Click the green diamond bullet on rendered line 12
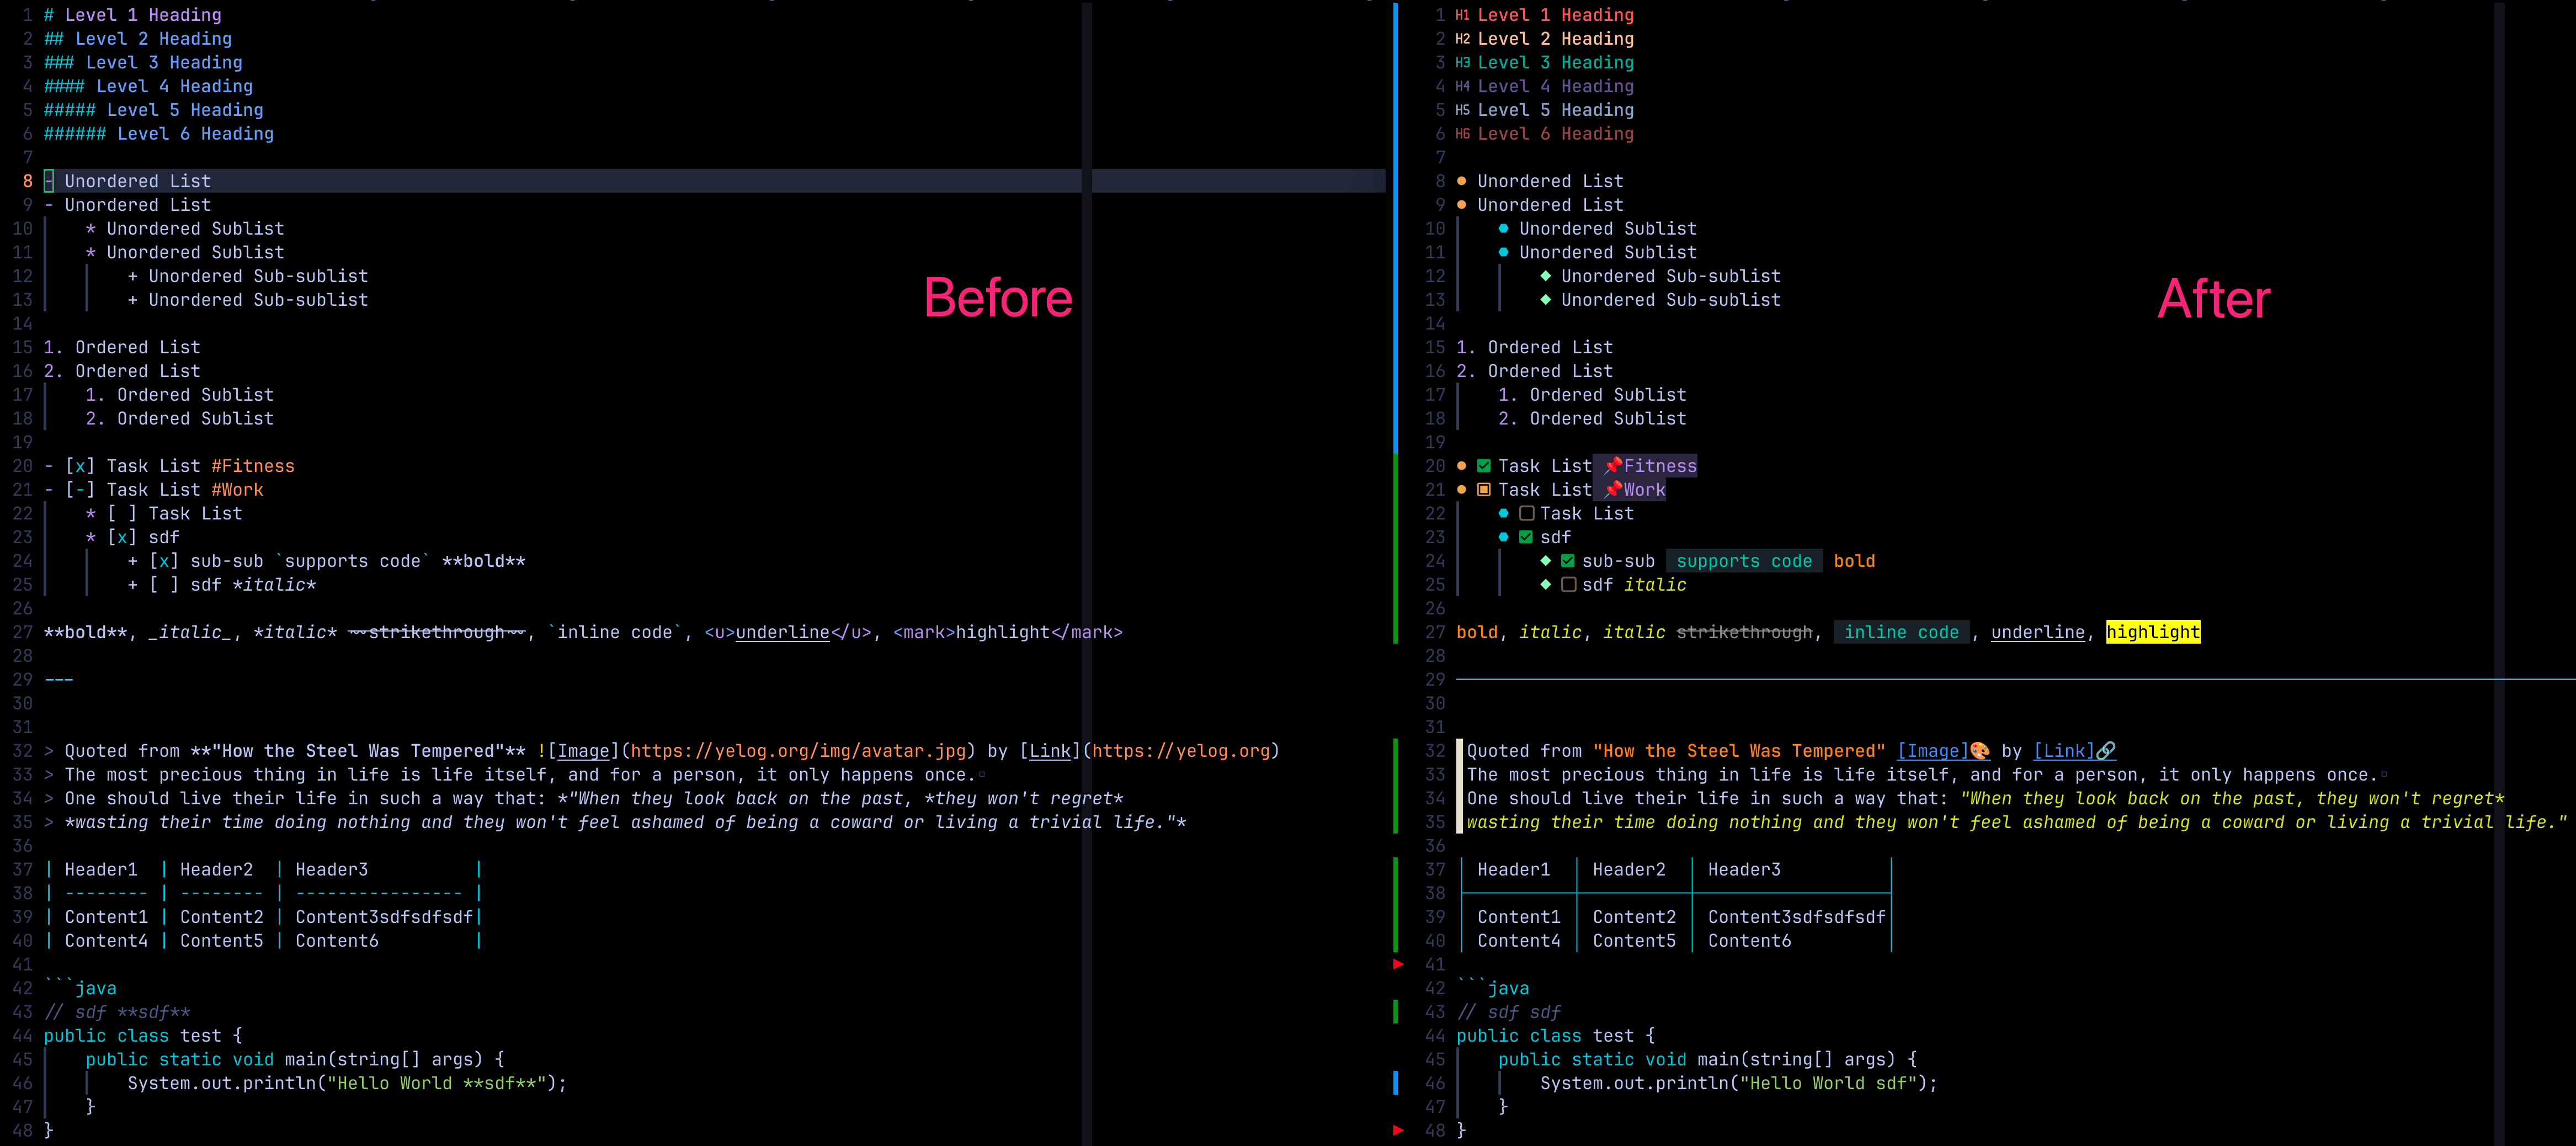The height and width of the screenshot is (1146, 2576). [1545, 276]
